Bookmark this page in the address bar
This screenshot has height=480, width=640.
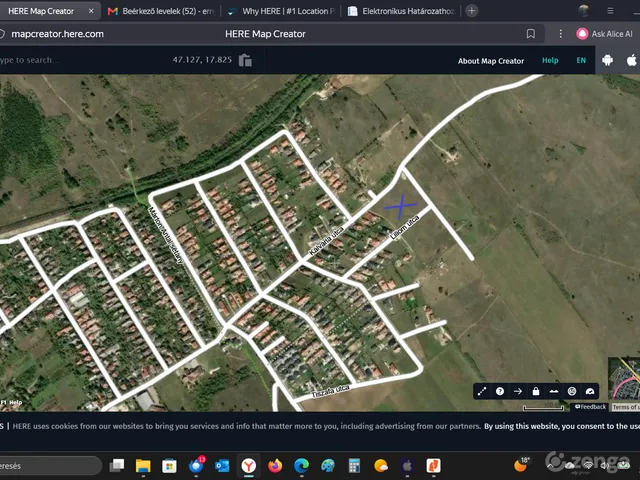click(x=531, y=34)
